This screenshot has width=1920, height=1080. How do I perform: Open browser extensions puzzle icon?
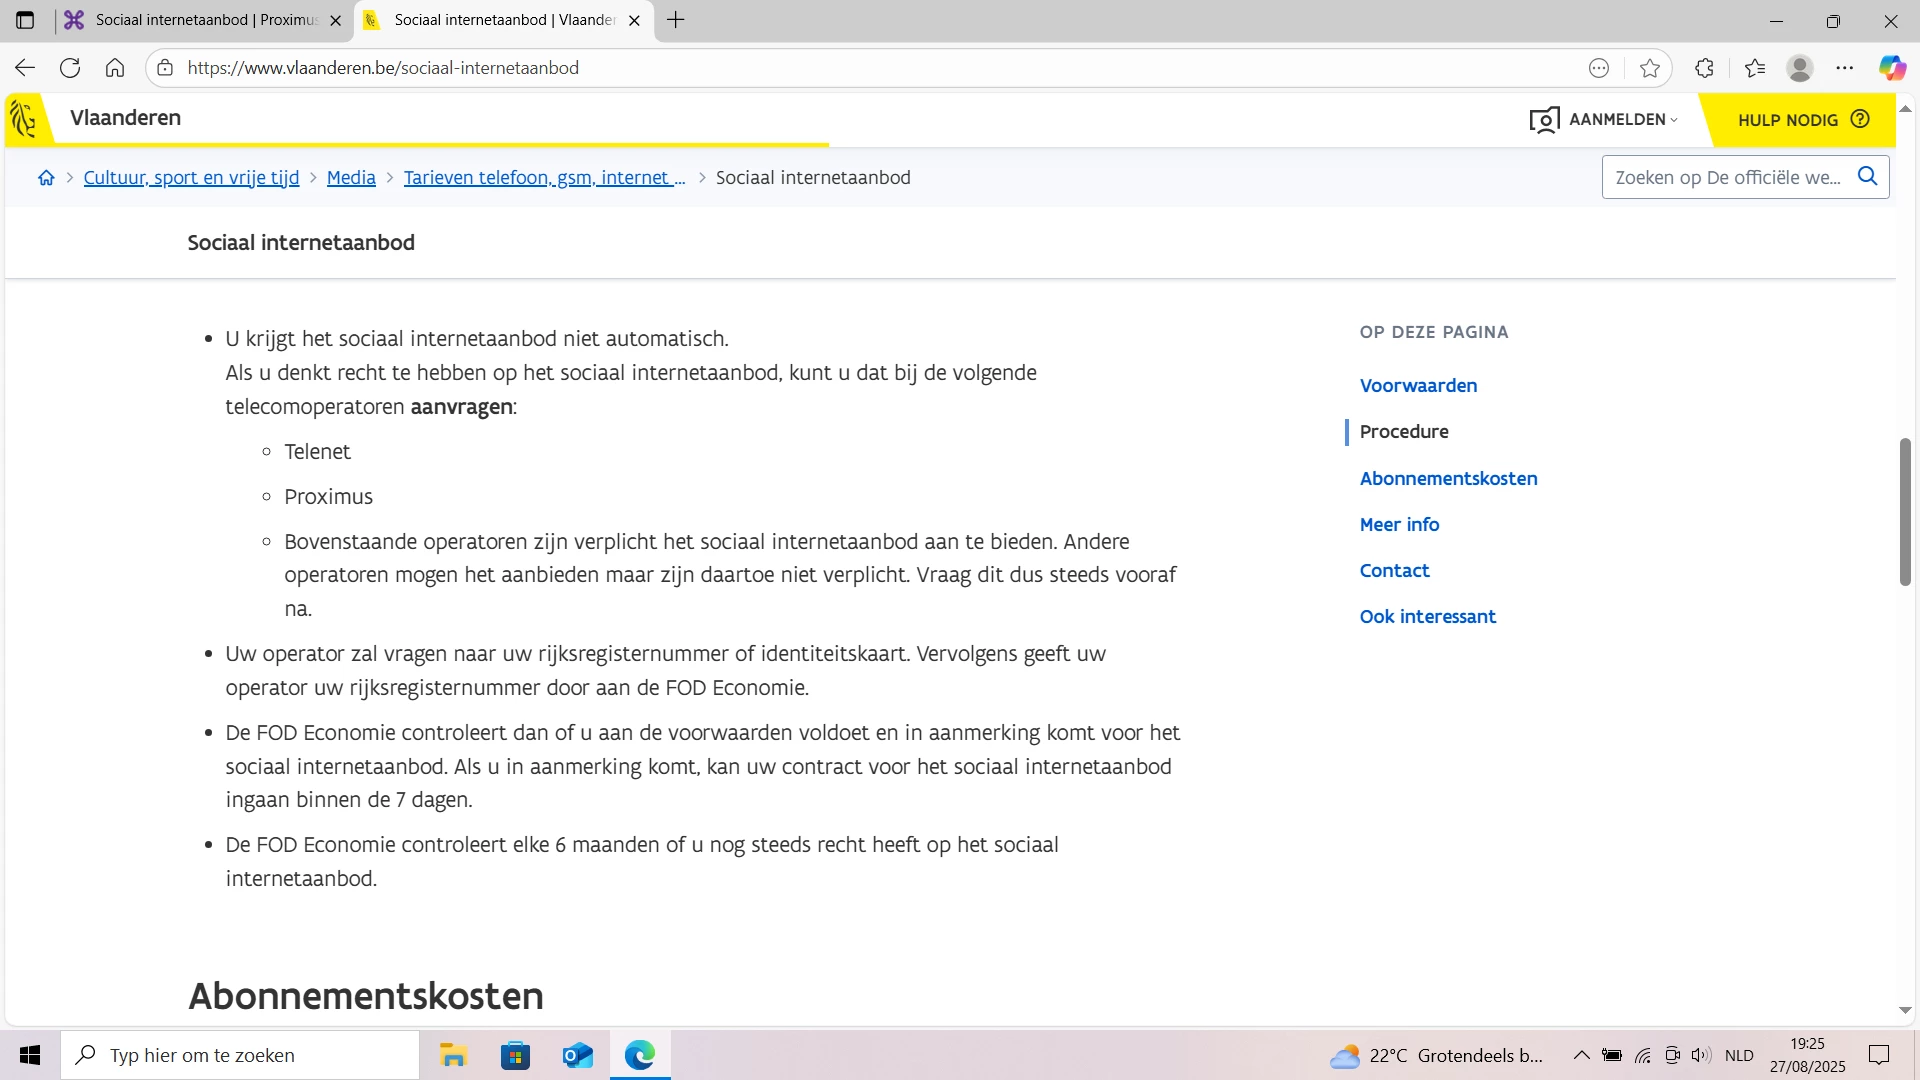click(1705, 68)
